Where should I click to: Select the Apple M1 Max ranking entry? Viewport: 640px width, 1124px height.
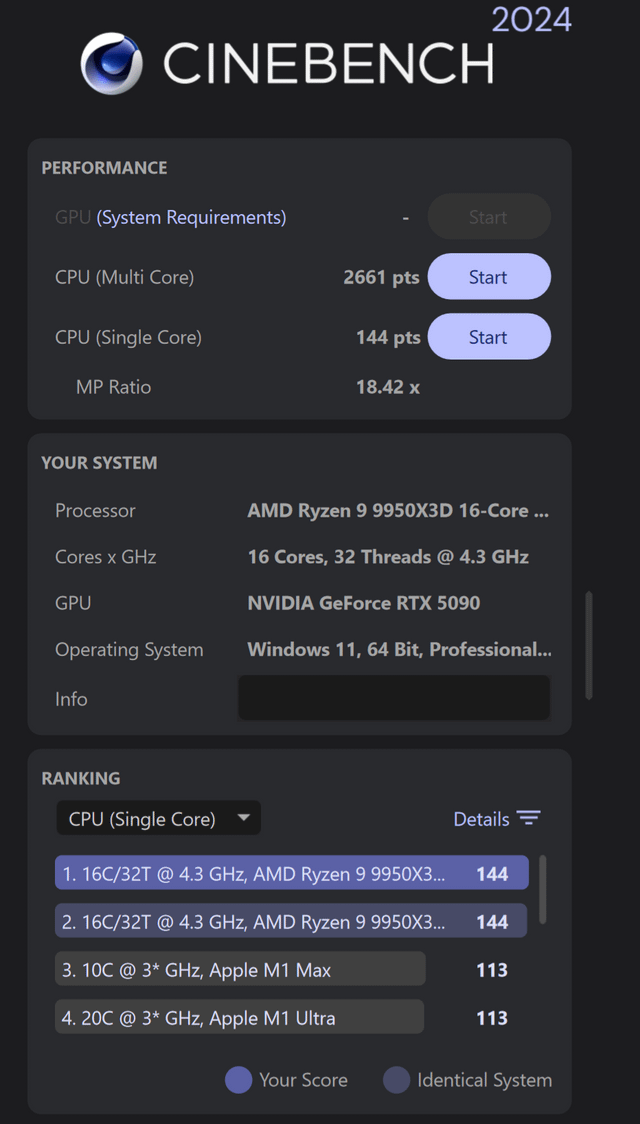(240, 969)
